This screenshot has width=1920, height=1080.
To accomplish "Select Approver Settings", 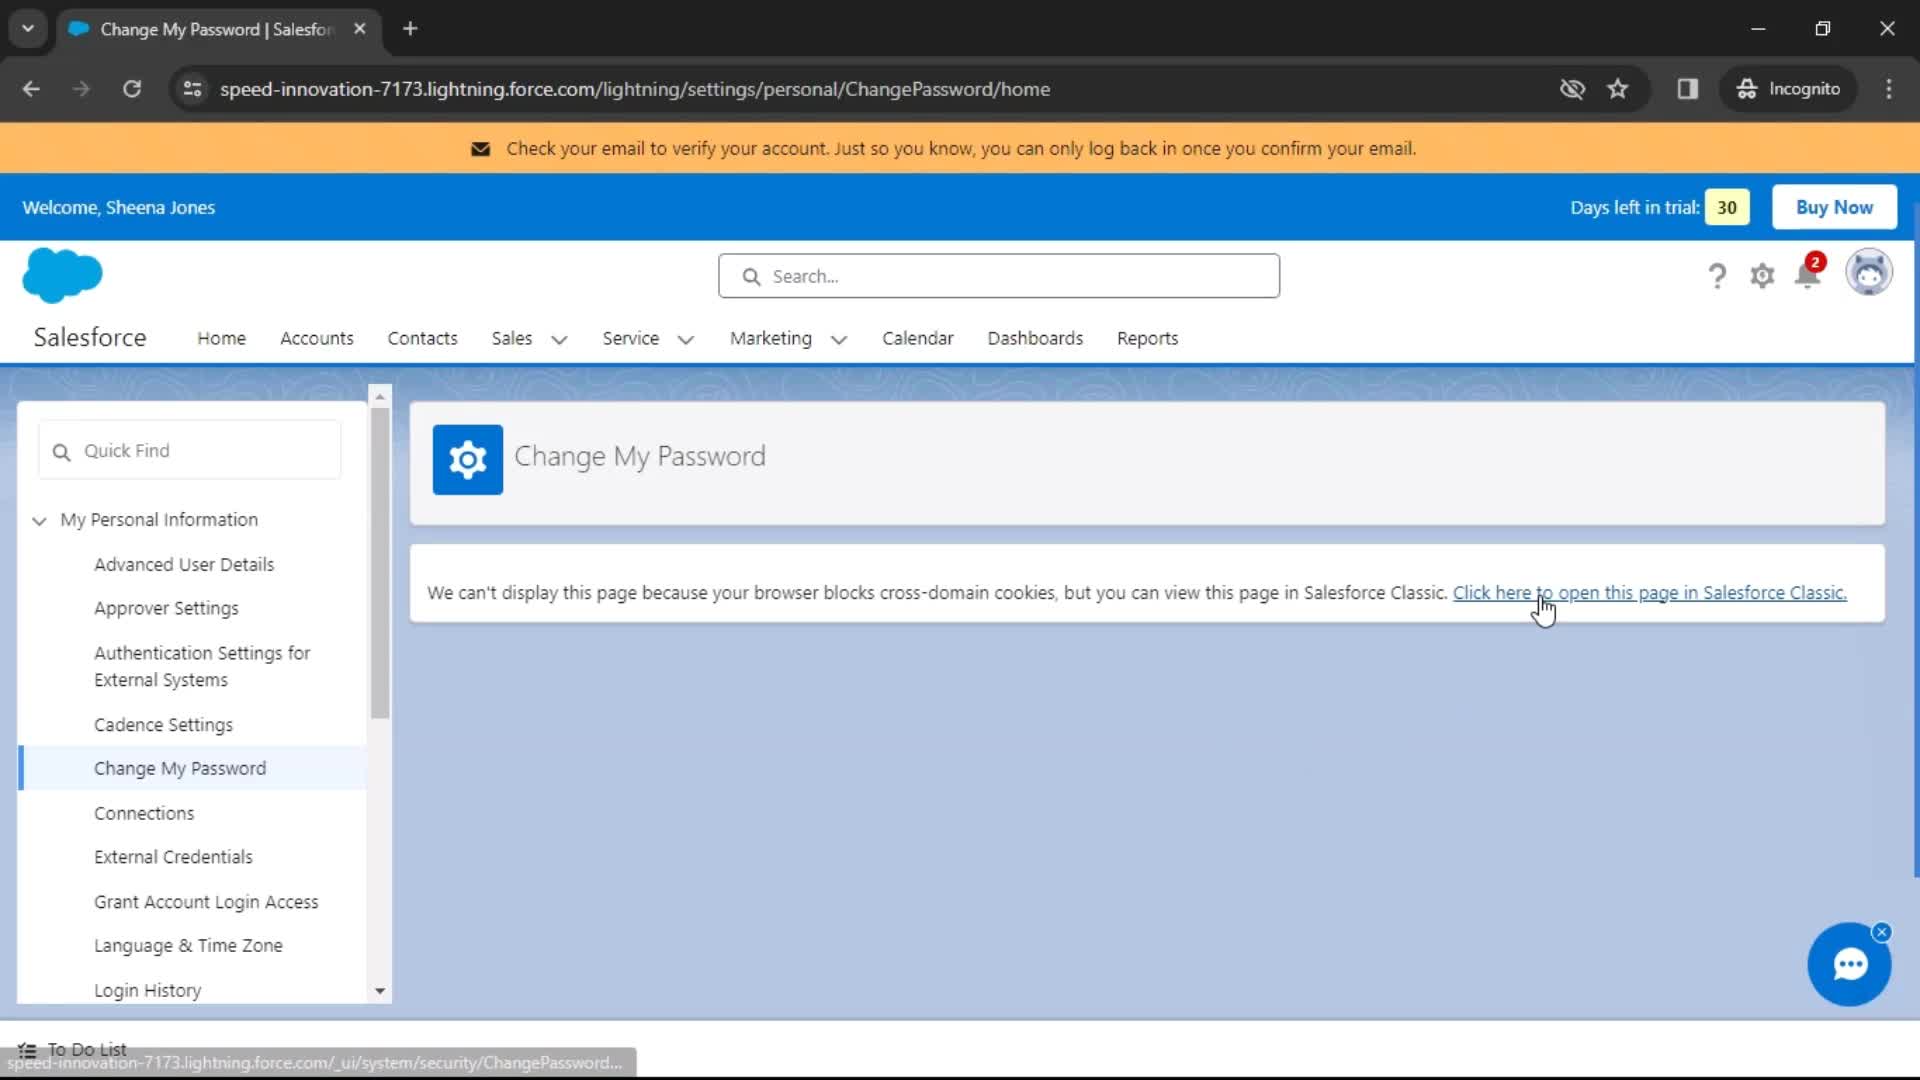I will click(x=166, y=608).
